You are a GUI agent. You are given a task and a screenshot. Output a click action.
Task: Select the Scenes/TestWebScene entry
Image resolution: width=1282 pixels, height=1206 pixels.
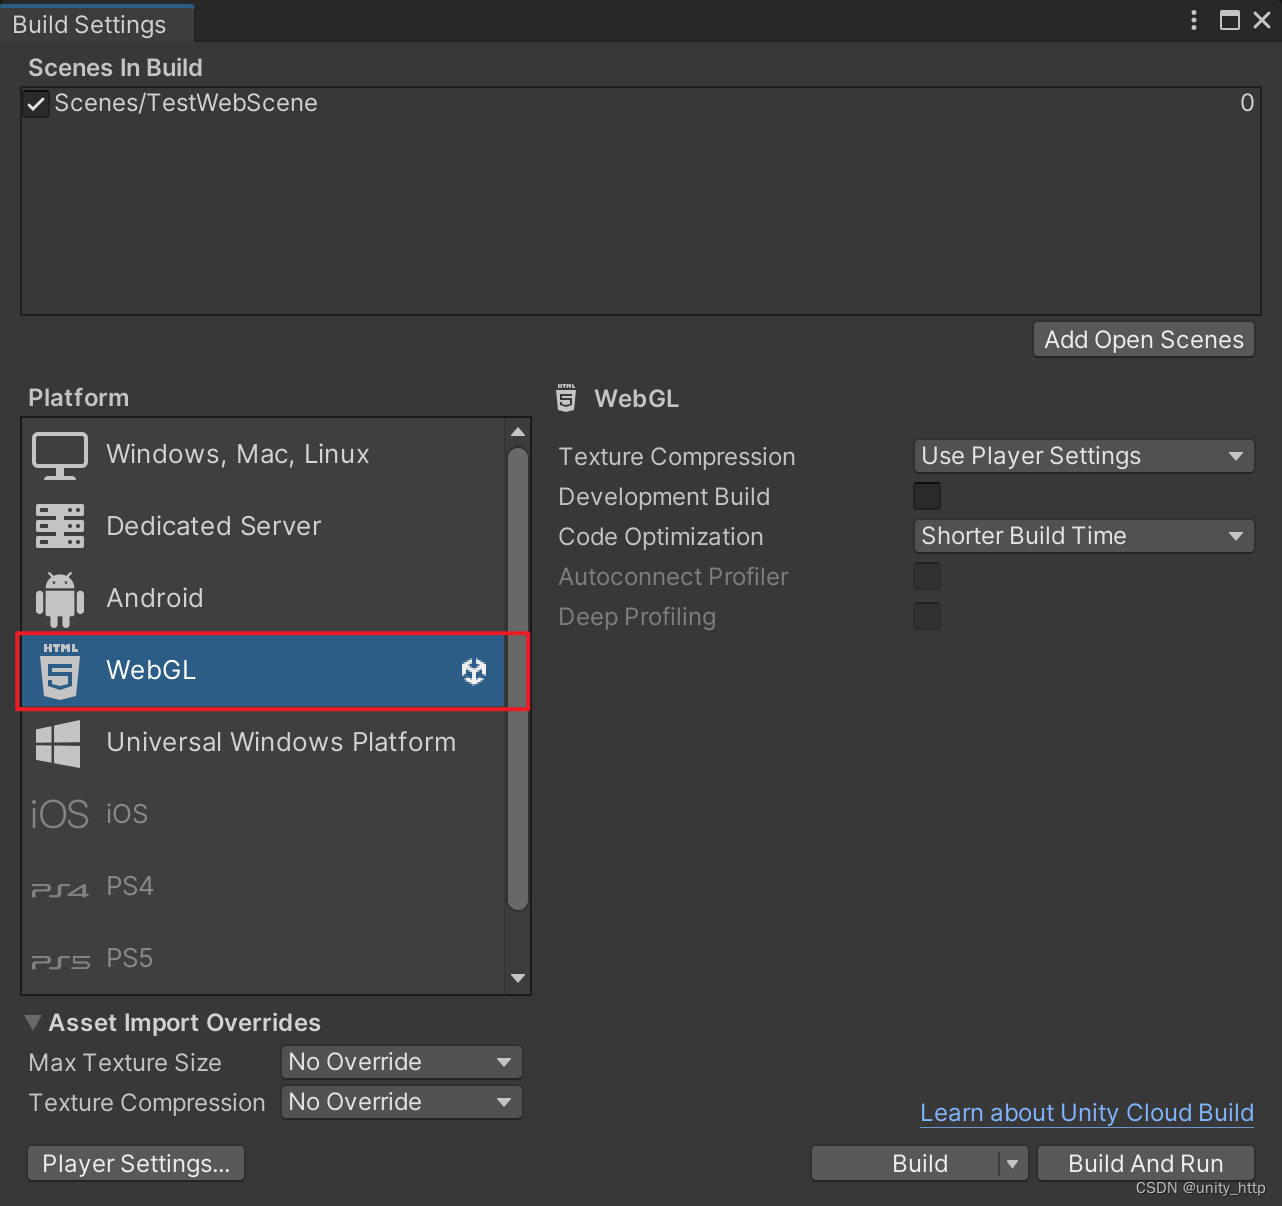(640, 103)
